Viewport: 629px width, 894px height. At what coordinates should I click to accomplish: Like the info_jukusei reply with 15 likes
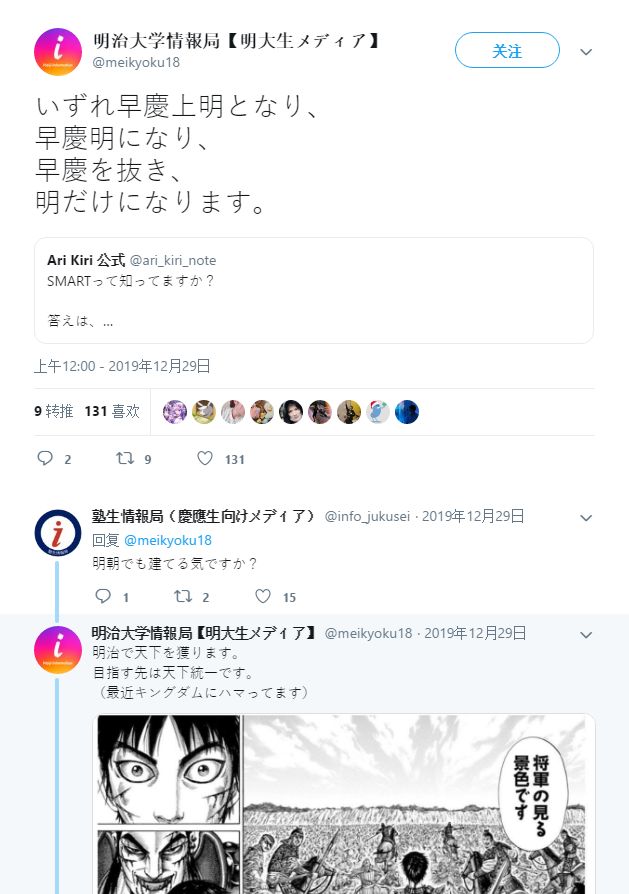pos(263,596)
